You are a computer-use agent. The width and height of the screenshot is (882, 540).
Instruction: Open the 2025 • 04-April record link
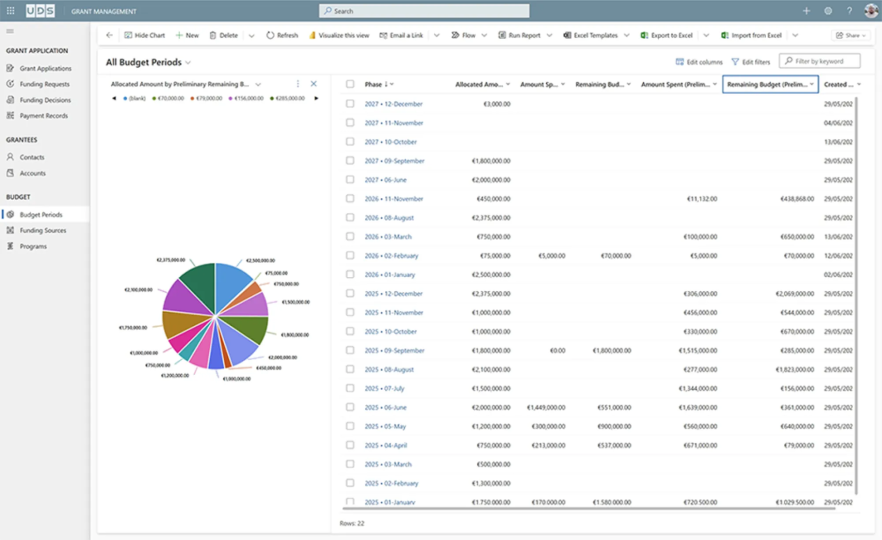tap(385, 445)
